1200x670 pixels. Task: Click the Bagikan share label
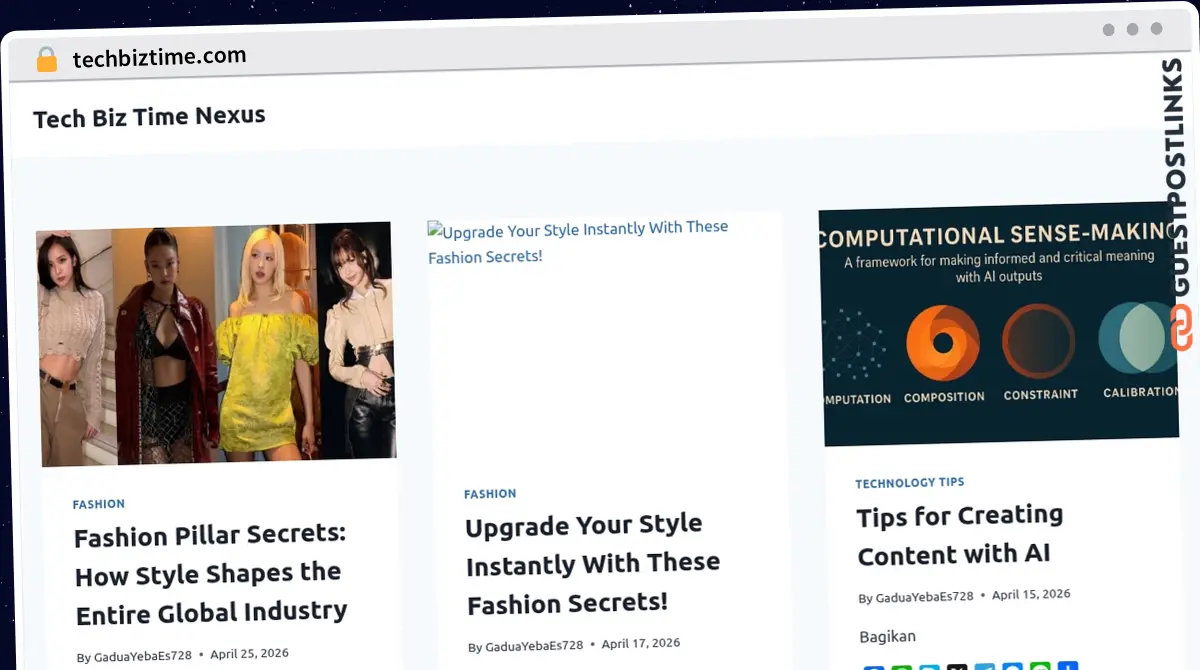tap(887, 636)
